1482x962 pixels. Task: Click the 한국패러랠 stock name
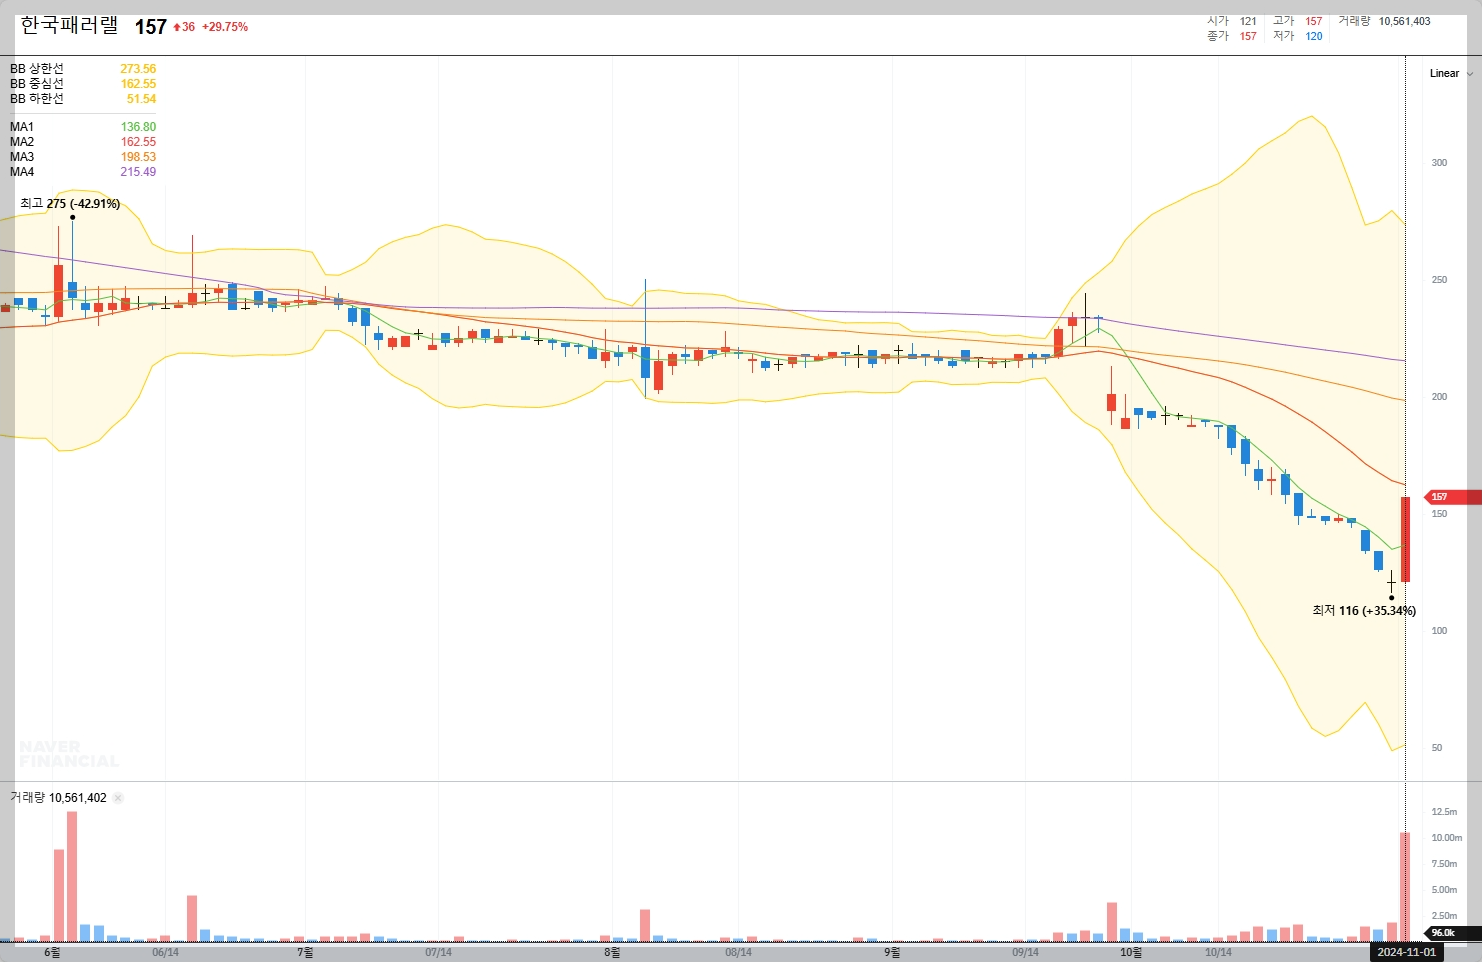(x=69, y=26)
